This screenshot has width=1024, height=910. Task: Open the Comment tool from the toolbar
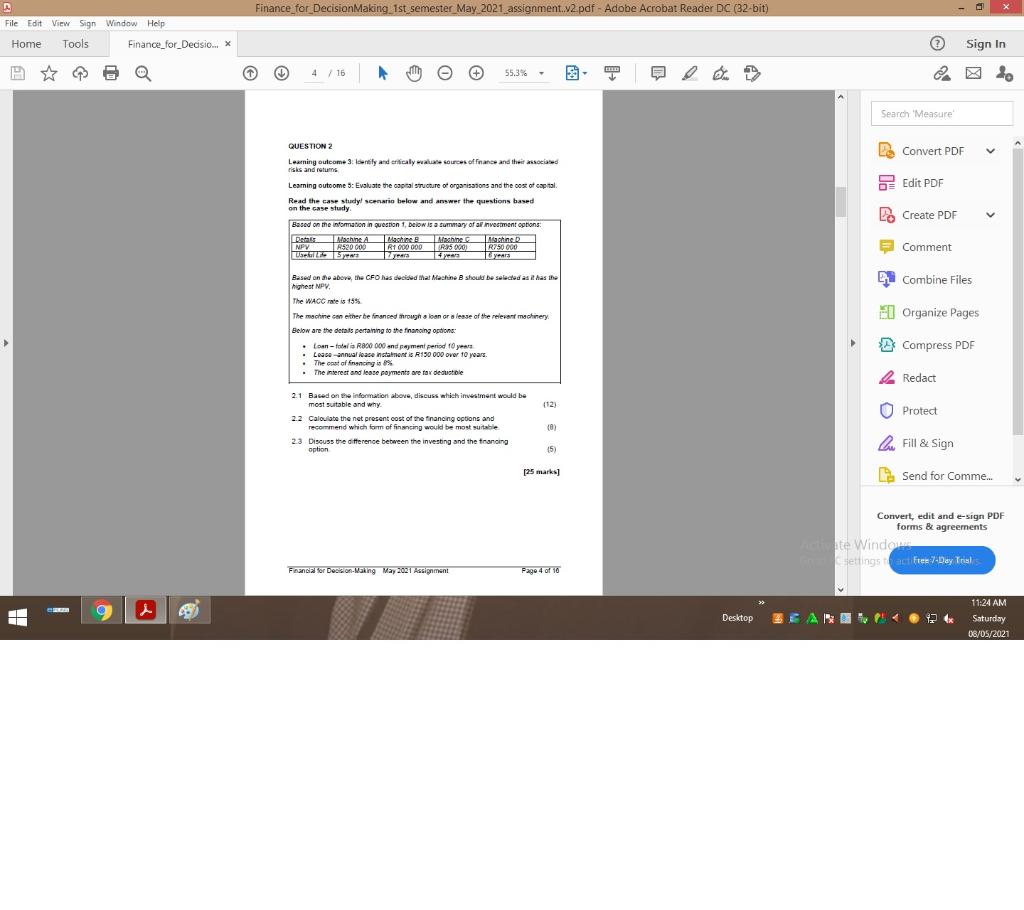pyautogui.click(x=658, y=72)
